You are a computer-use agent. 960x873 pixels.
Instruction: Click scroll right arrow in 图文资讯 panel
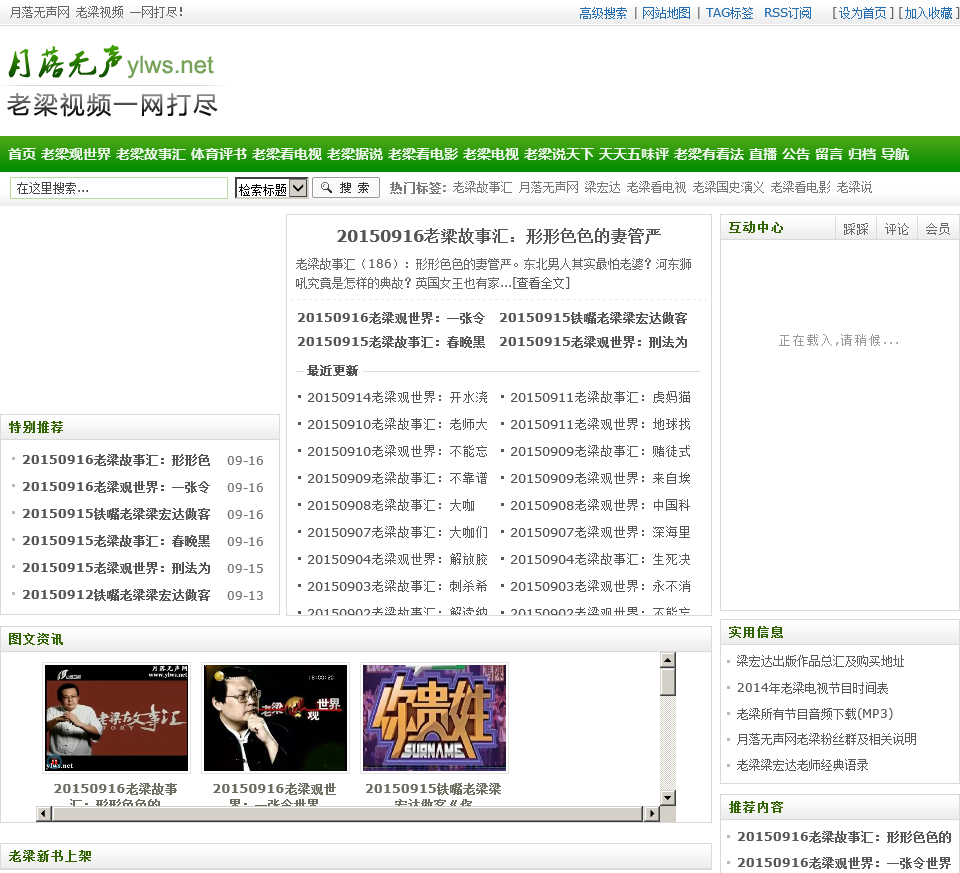(652, 814)
